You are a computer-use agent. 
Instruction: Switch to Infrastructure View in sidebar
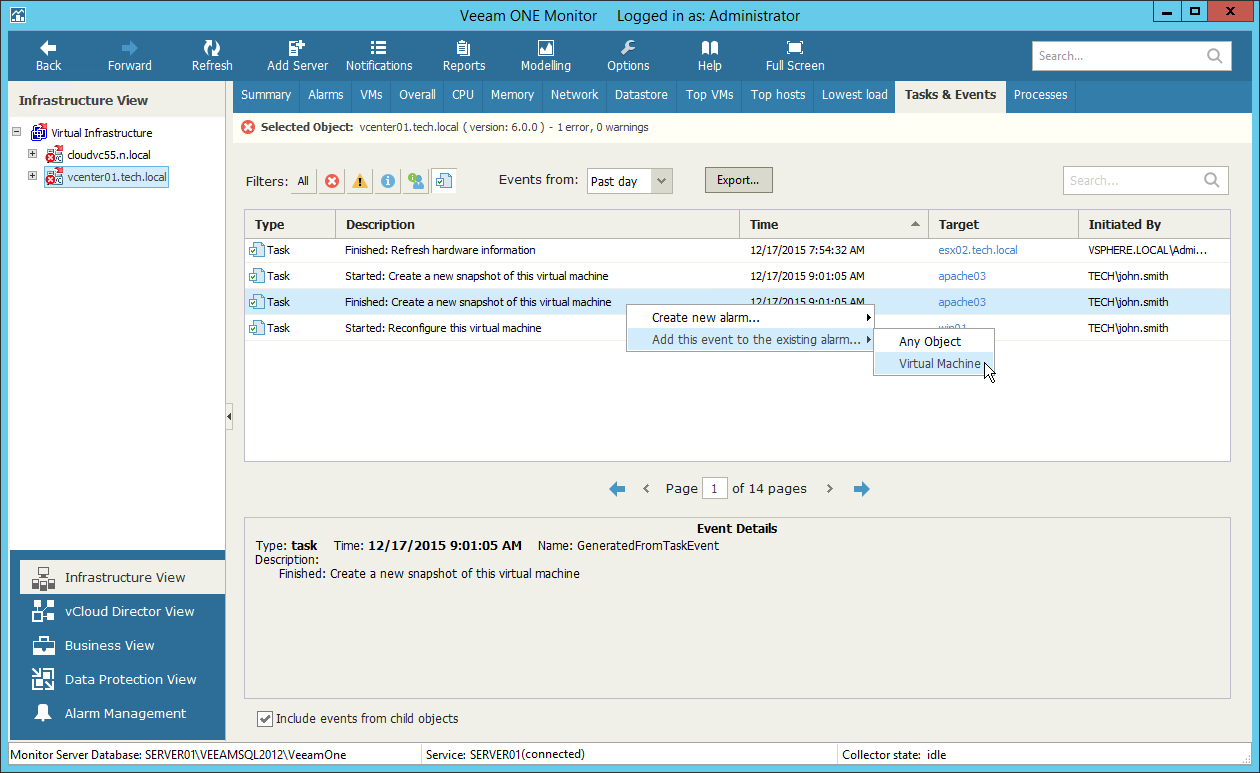[122, 577]
